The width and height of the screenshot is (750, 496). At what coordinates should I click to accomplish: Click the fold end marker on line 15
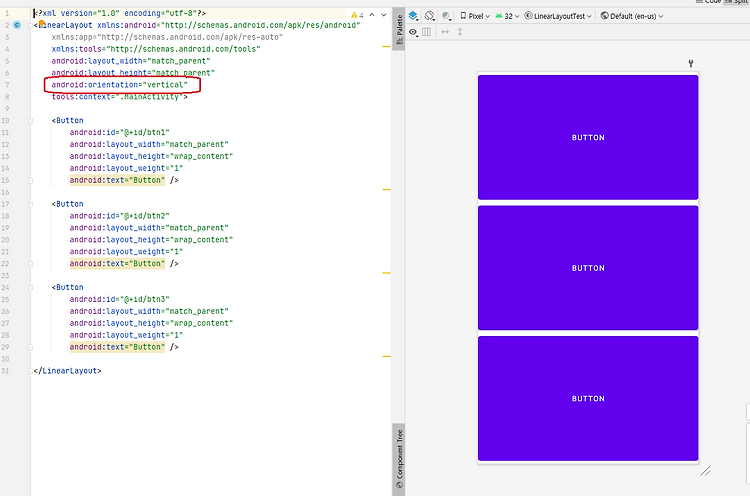pyautogui.click(x=30, y=181)
